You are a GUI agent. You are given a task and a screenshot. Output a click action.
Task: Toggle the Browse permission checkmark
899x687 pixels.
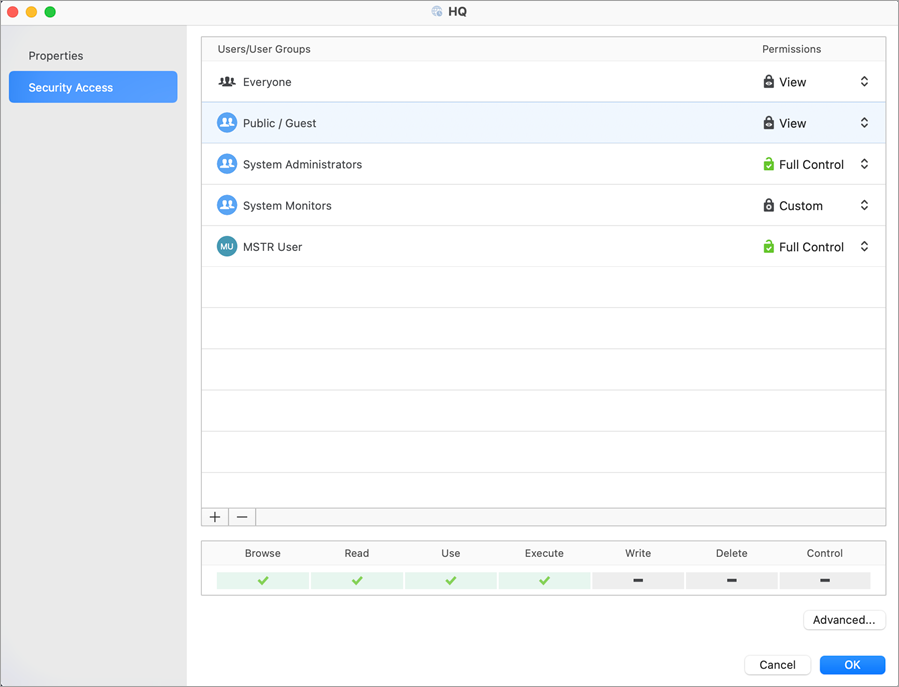[263, 580]
